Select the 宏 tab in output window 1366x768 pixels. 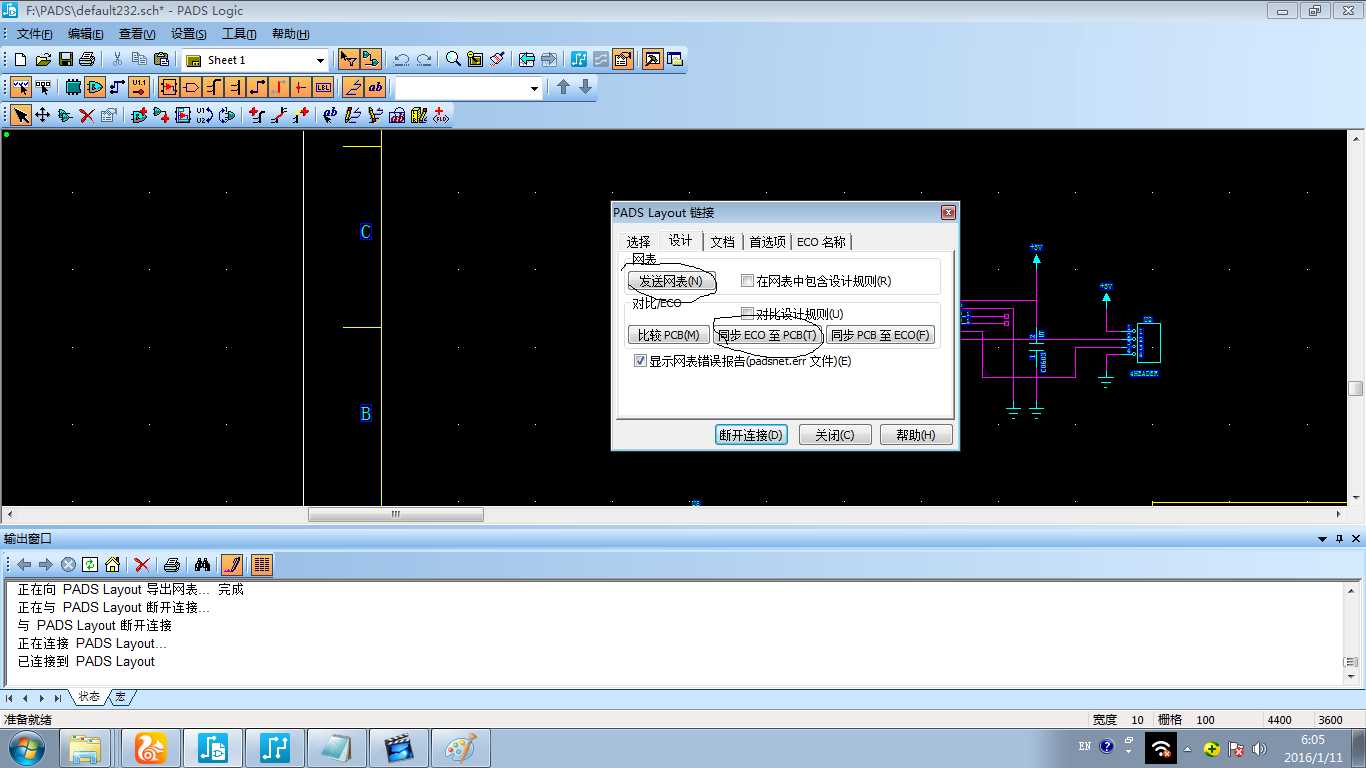[121, 697]
